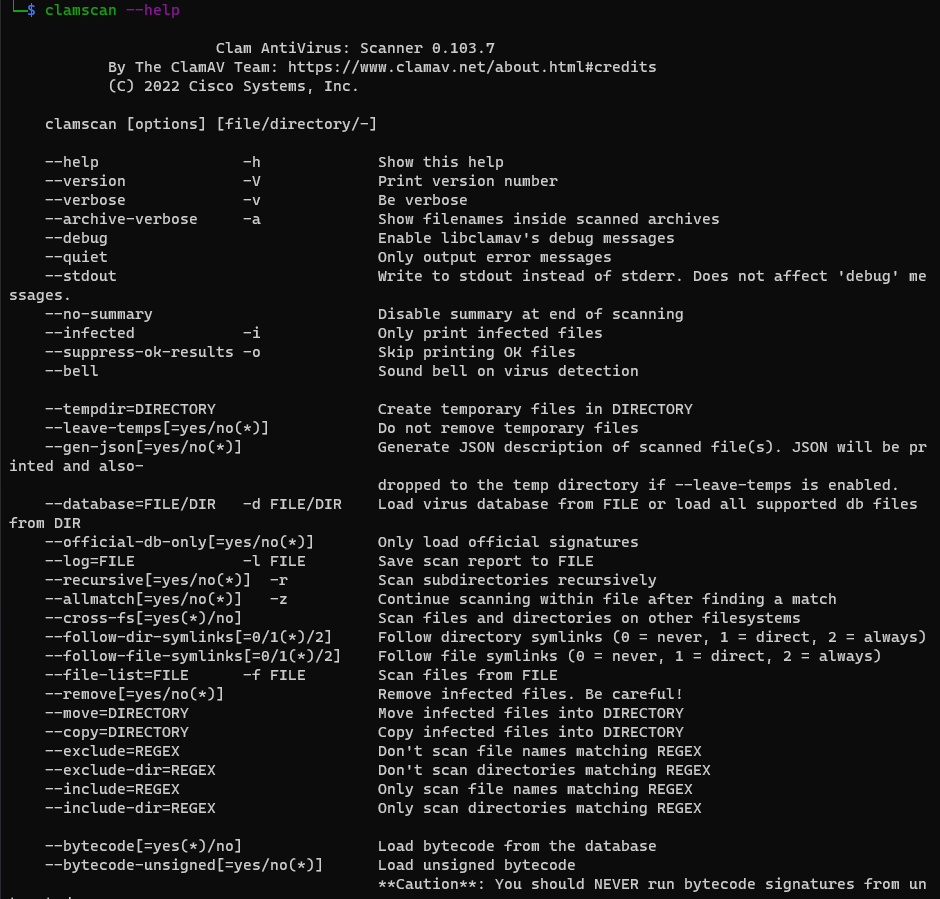Click 'Only output error messages' description

coord(495,257)
